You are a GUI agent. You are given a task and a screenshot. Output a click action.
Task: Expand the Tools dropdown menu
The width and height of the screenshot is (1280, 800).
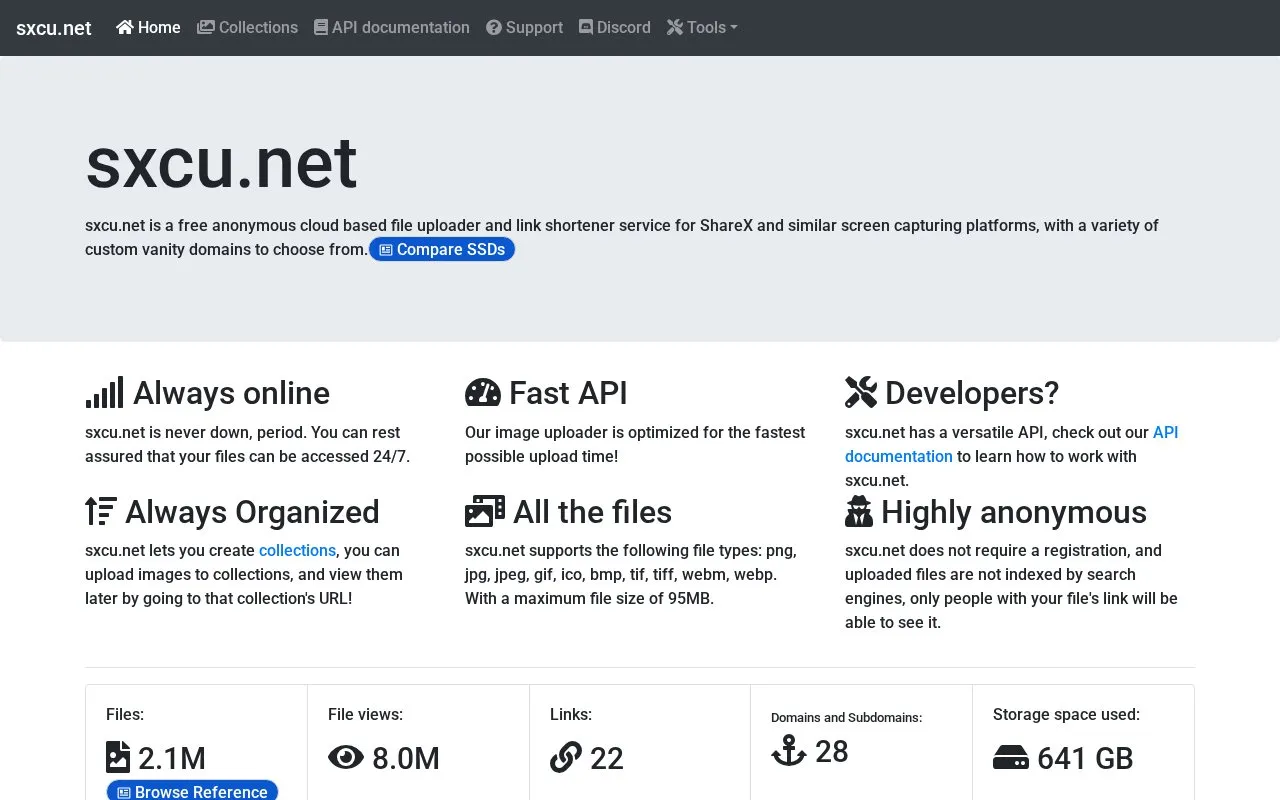(702, 28)
